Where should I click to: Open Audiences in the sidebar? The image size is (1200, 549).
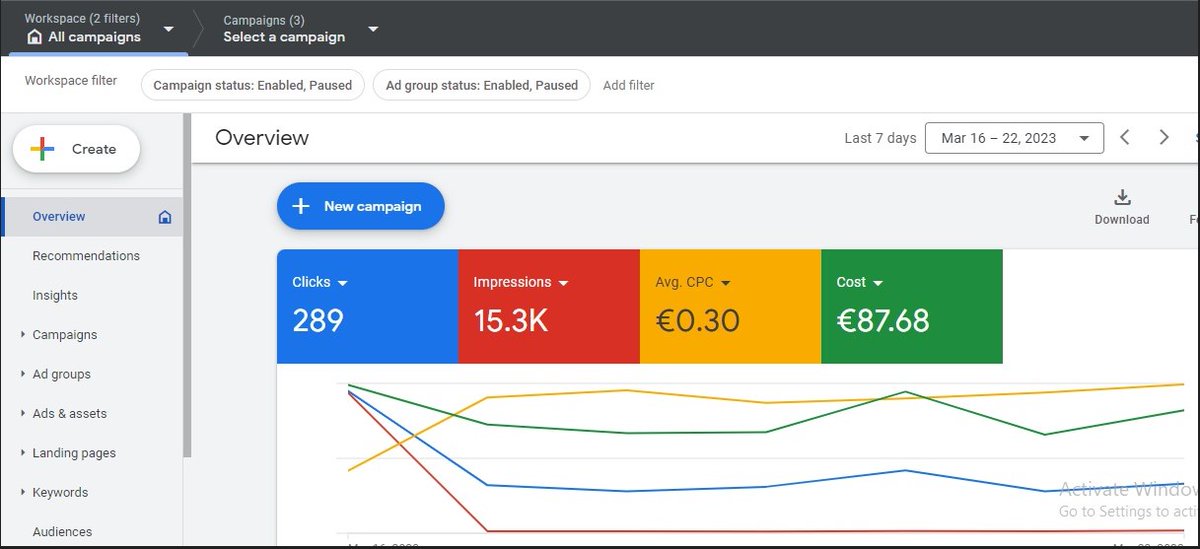pos(62,532)
